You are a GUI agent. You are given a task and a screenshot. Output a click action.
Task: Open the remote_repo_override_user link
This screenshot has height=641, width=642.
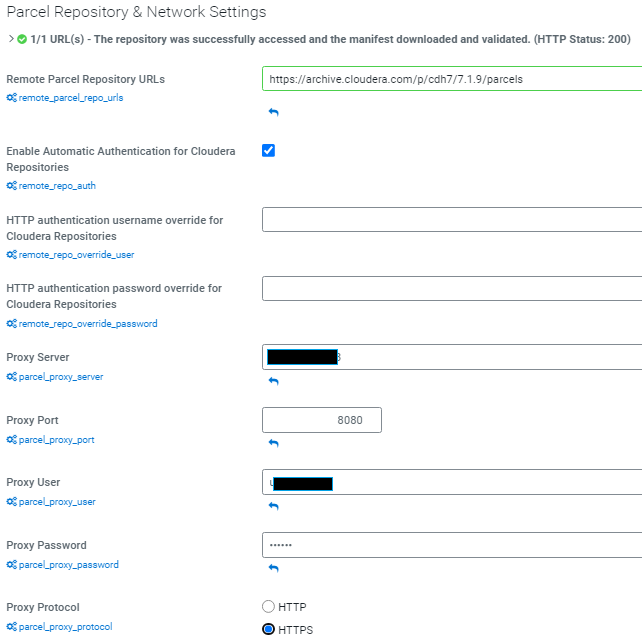click(x=77, y=255)
